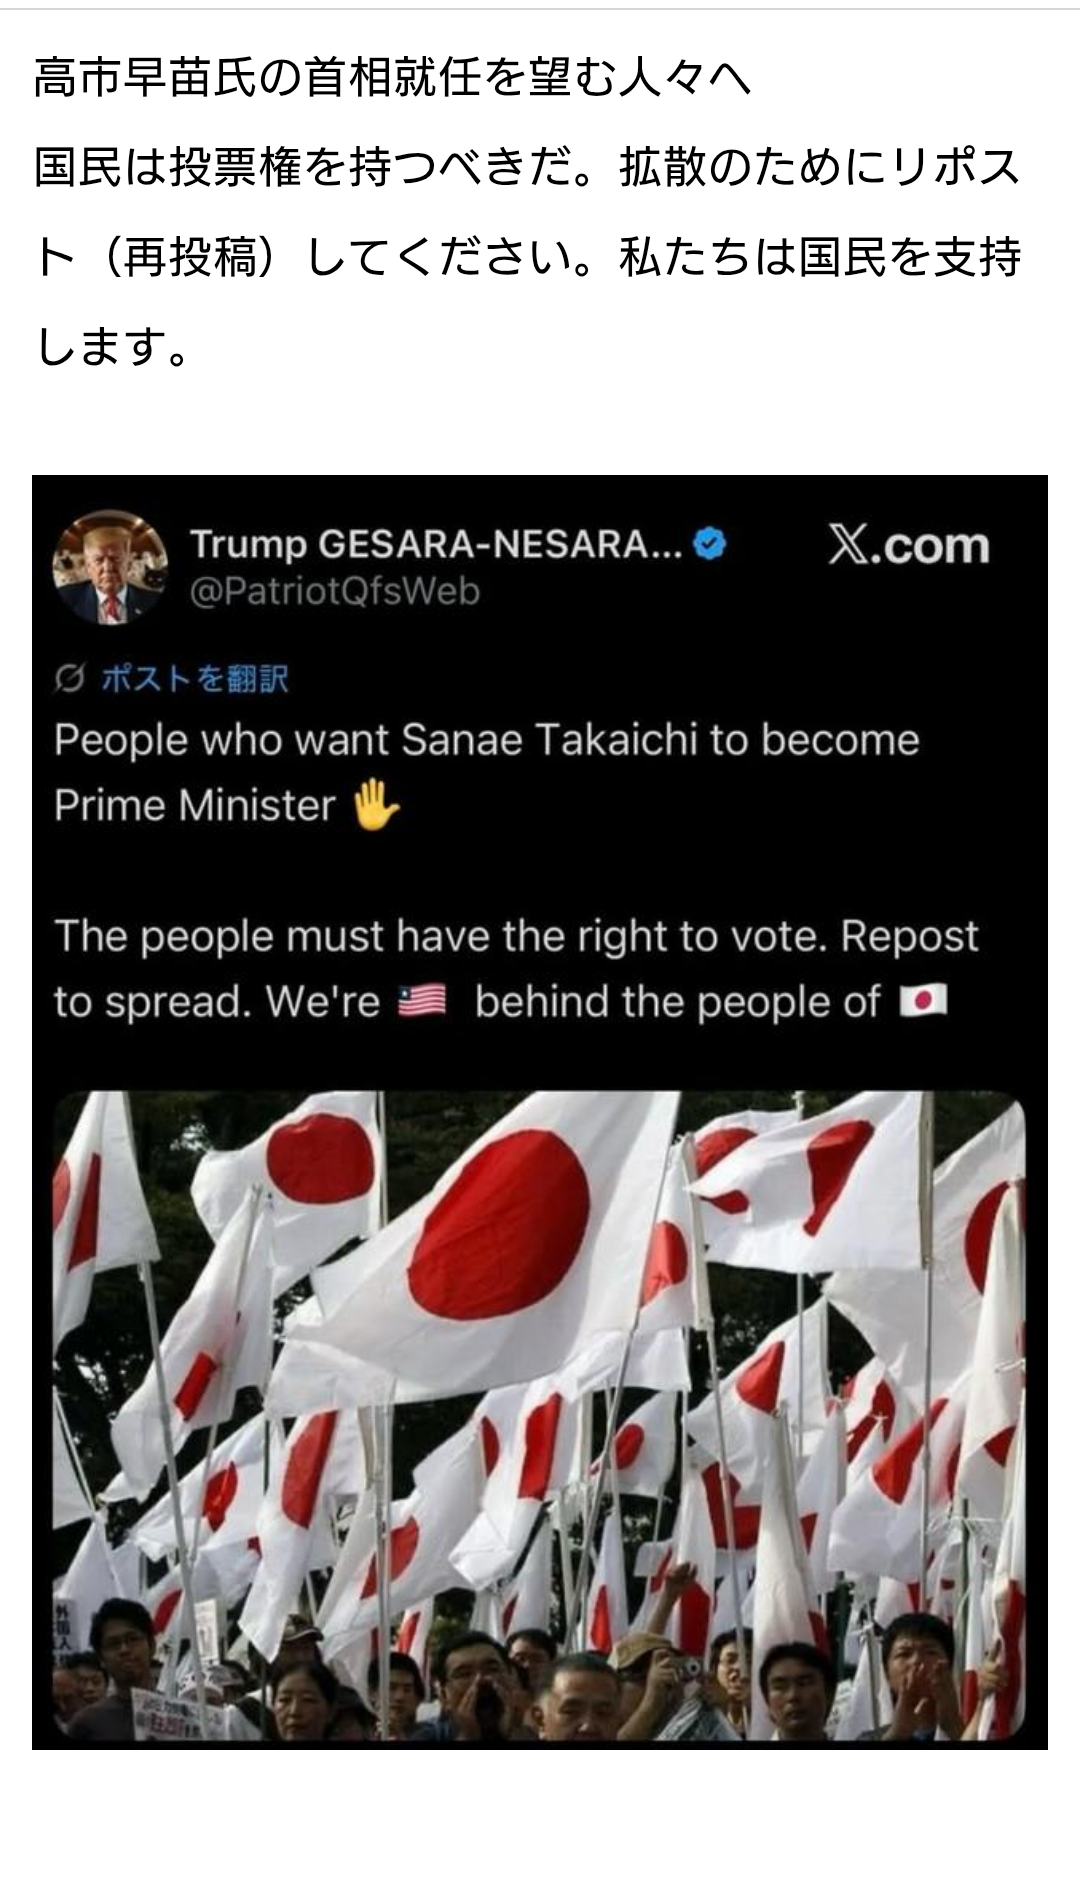Tap the Trump profile avatar picture

point(110,567)
